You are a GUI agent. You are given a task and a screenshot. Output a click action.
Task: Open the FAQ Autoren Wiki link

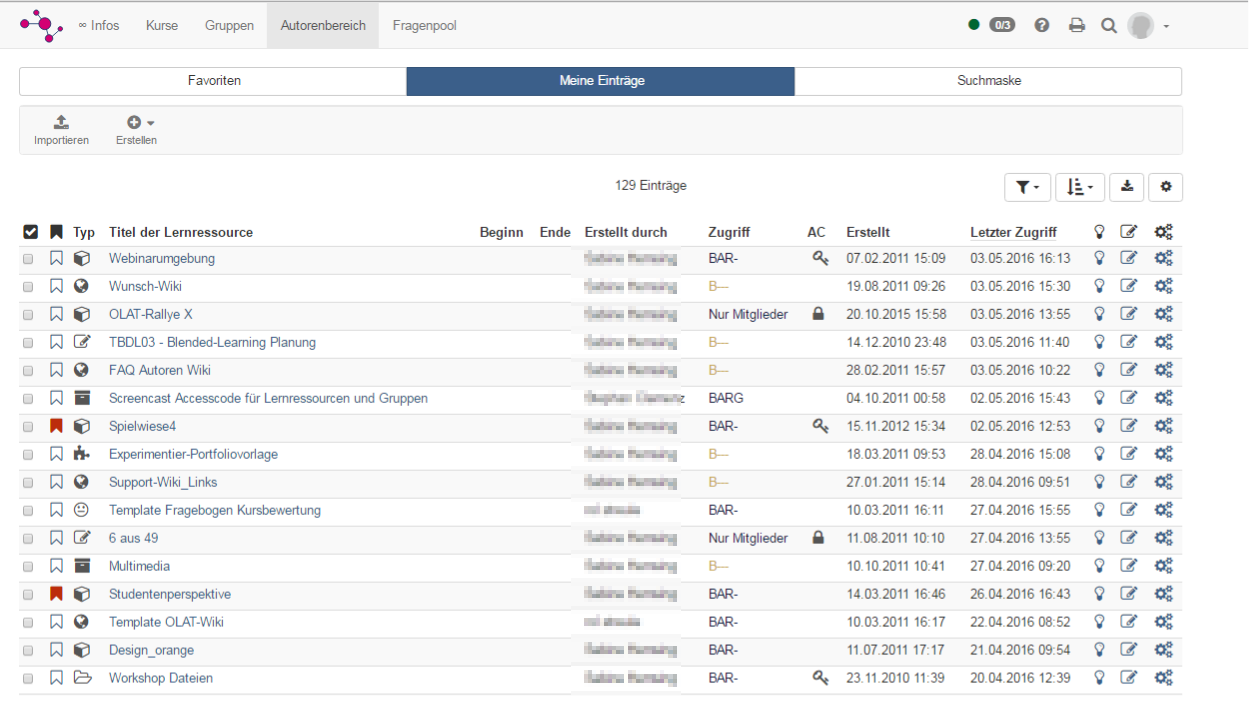[160, 371]
